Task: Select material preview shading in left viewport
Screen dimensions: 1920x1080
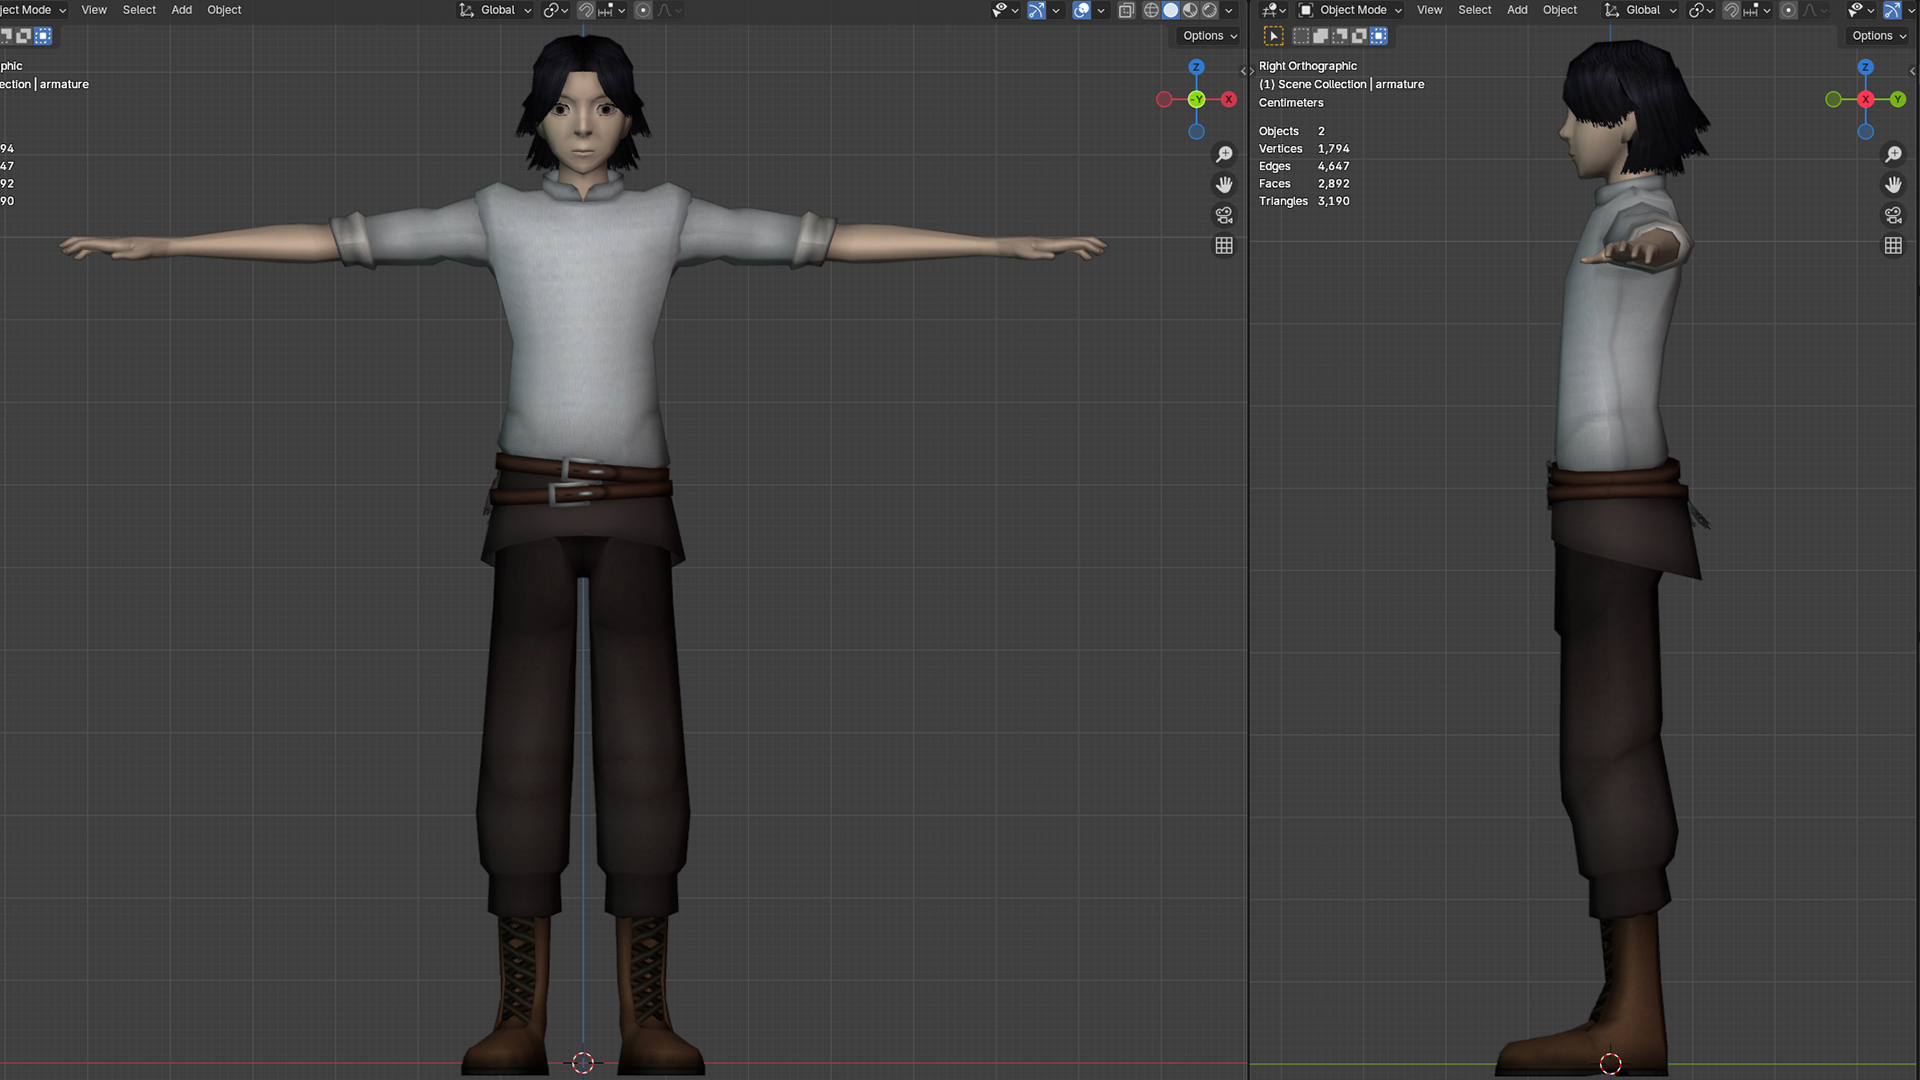Action: coord(1190,10)
